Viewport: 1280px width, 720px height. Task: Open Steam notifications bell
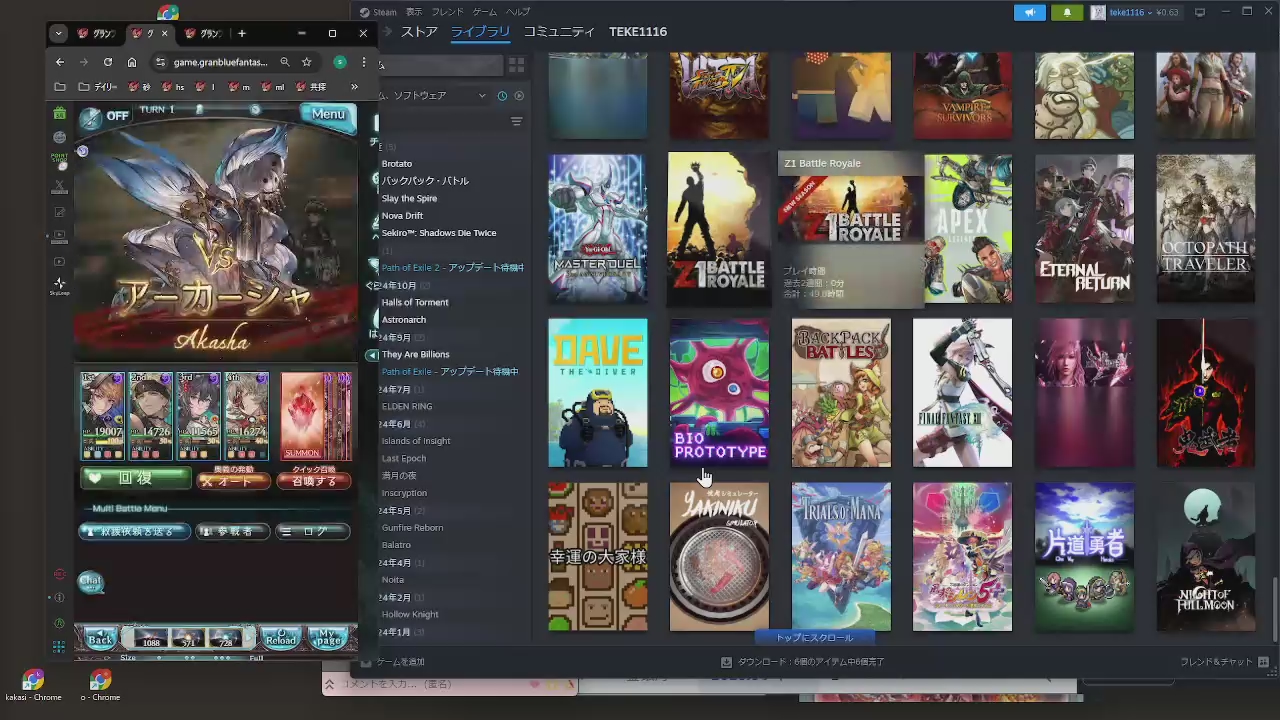pyautogui.click(x=1067, y=12)
